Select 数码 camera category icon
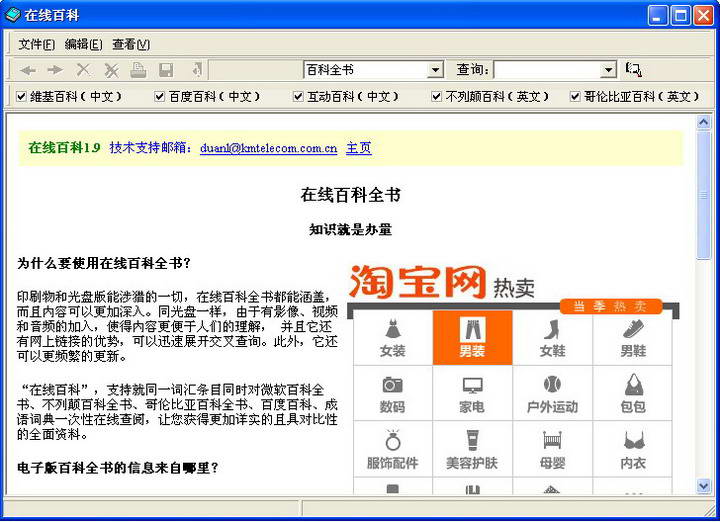This screenshot has width=720, height=522. 392,393
